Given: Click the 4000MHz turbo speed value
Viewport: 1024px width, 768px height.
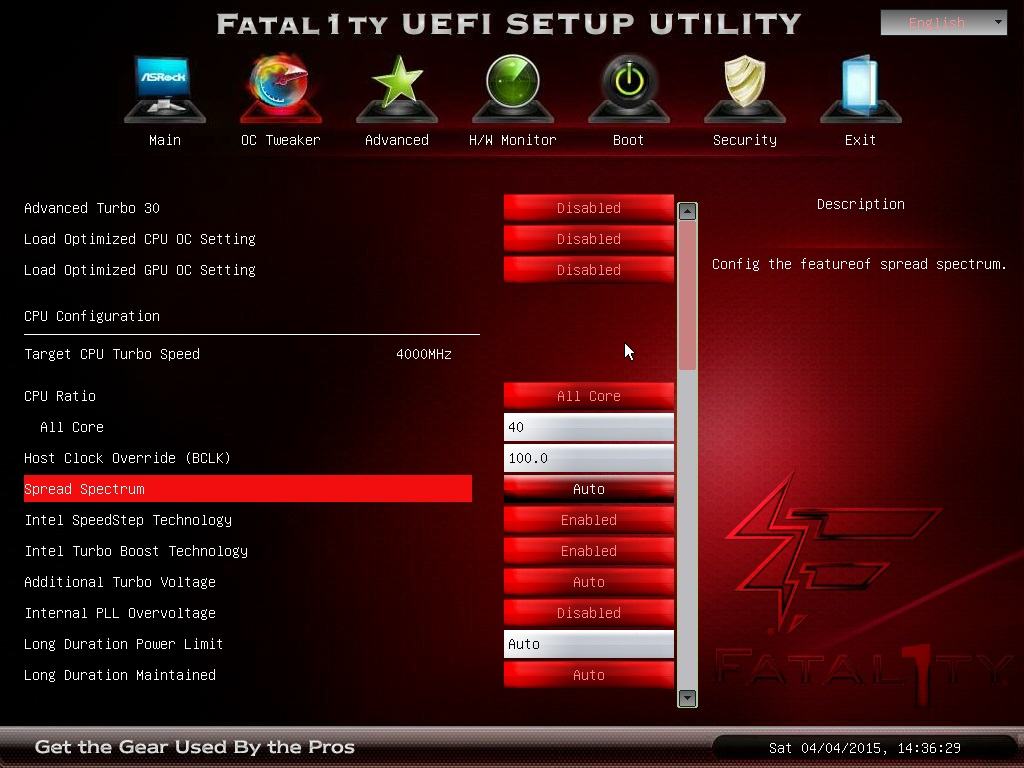Looking at the screenshot, I should click(x=424, y=354).
